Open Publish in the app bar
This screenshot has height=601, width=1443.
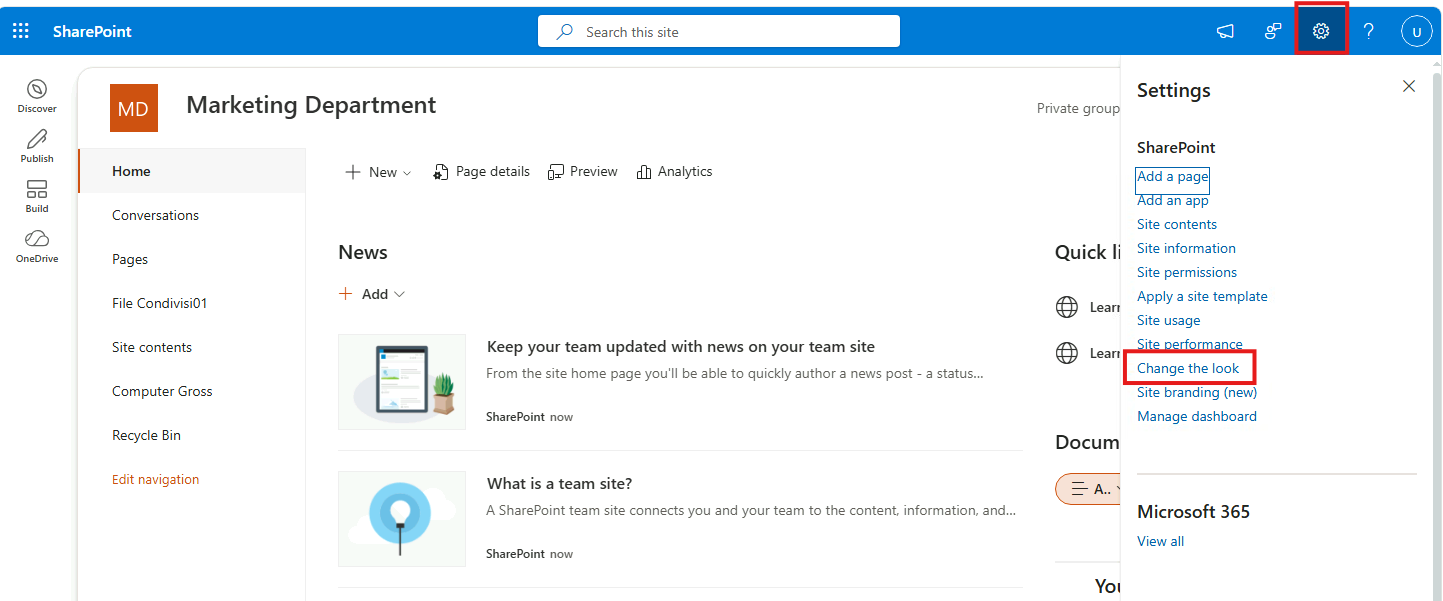coord(37,146)
